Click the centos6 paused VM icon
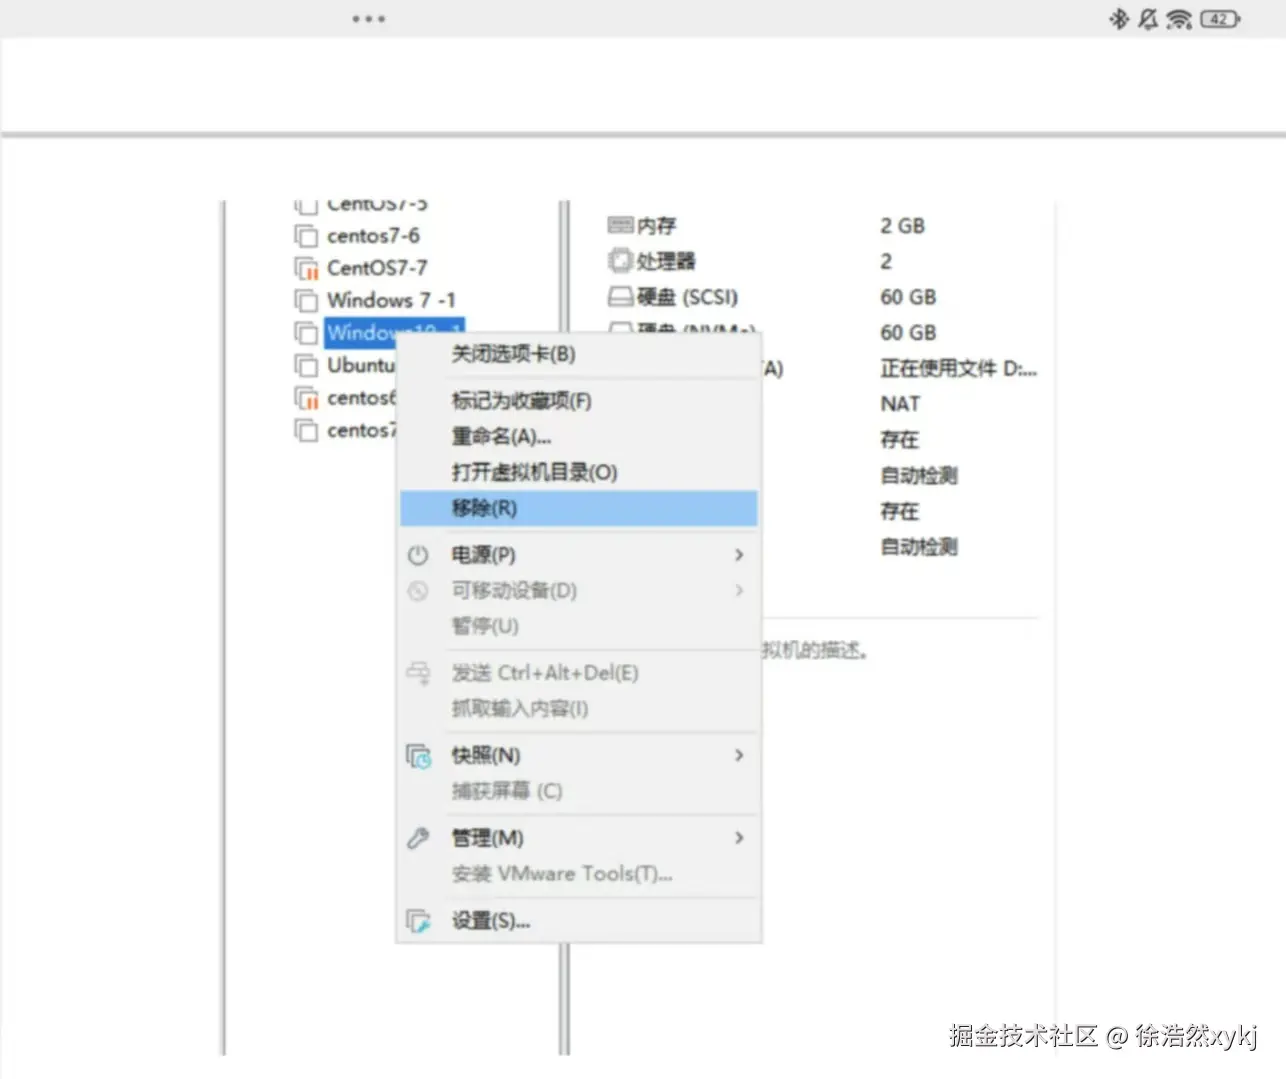This screenshot has height=1079, width=1286. click(306, 398)
